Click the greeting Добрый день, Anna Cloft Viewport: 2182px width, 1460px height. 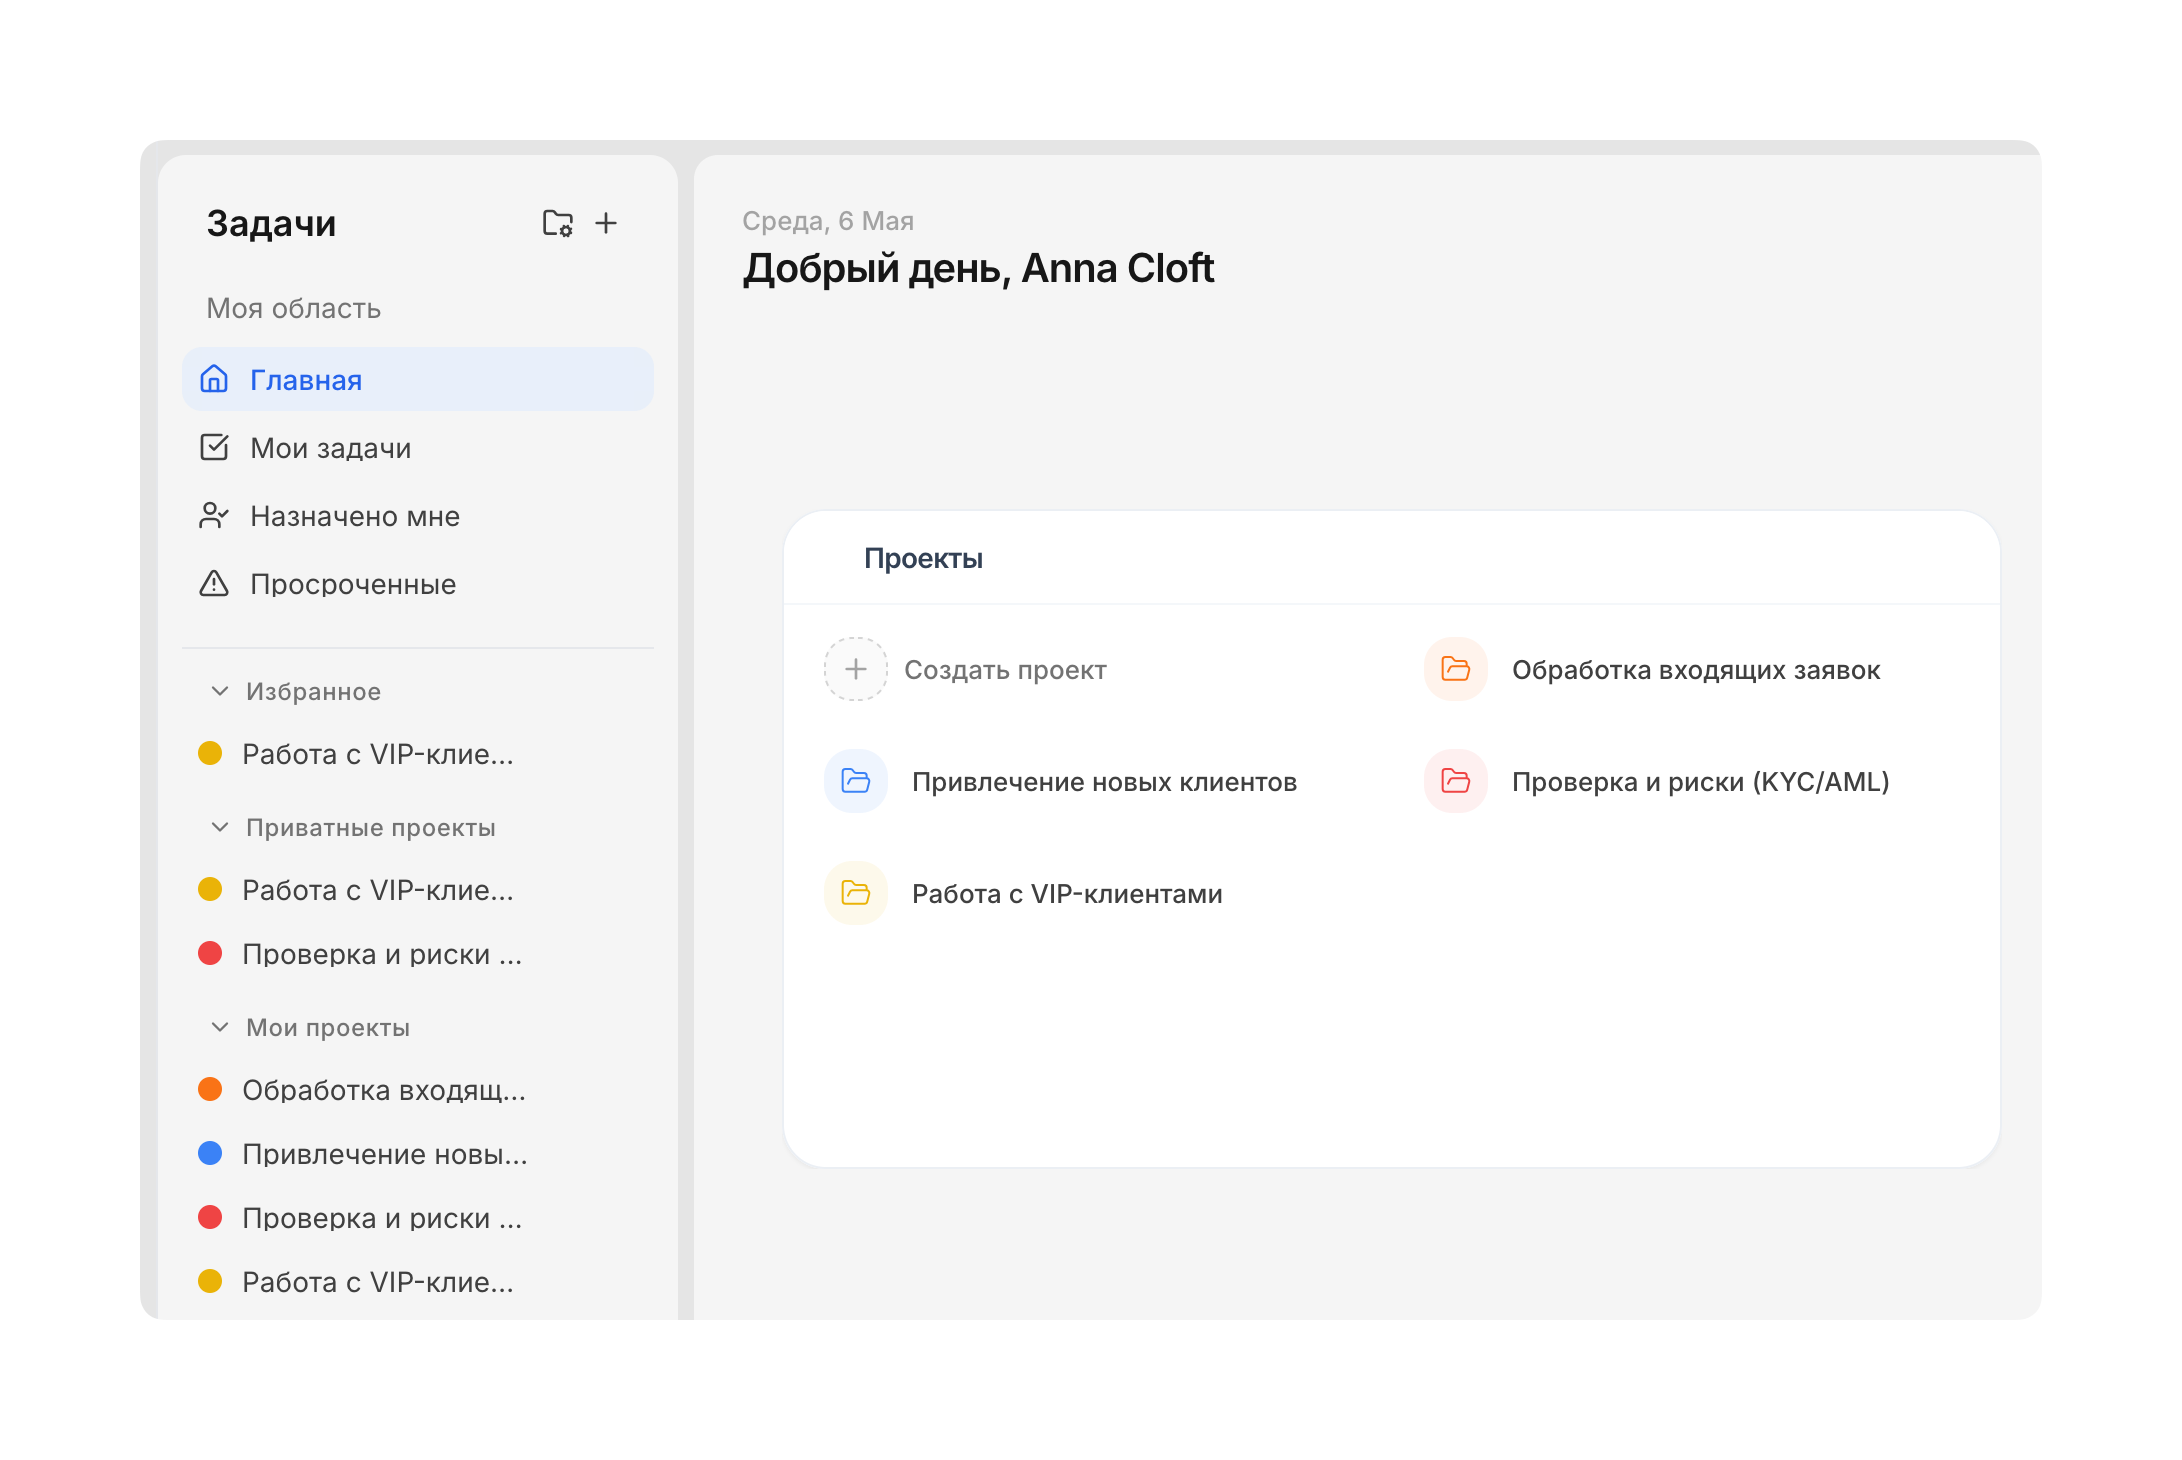coord(978,268)
